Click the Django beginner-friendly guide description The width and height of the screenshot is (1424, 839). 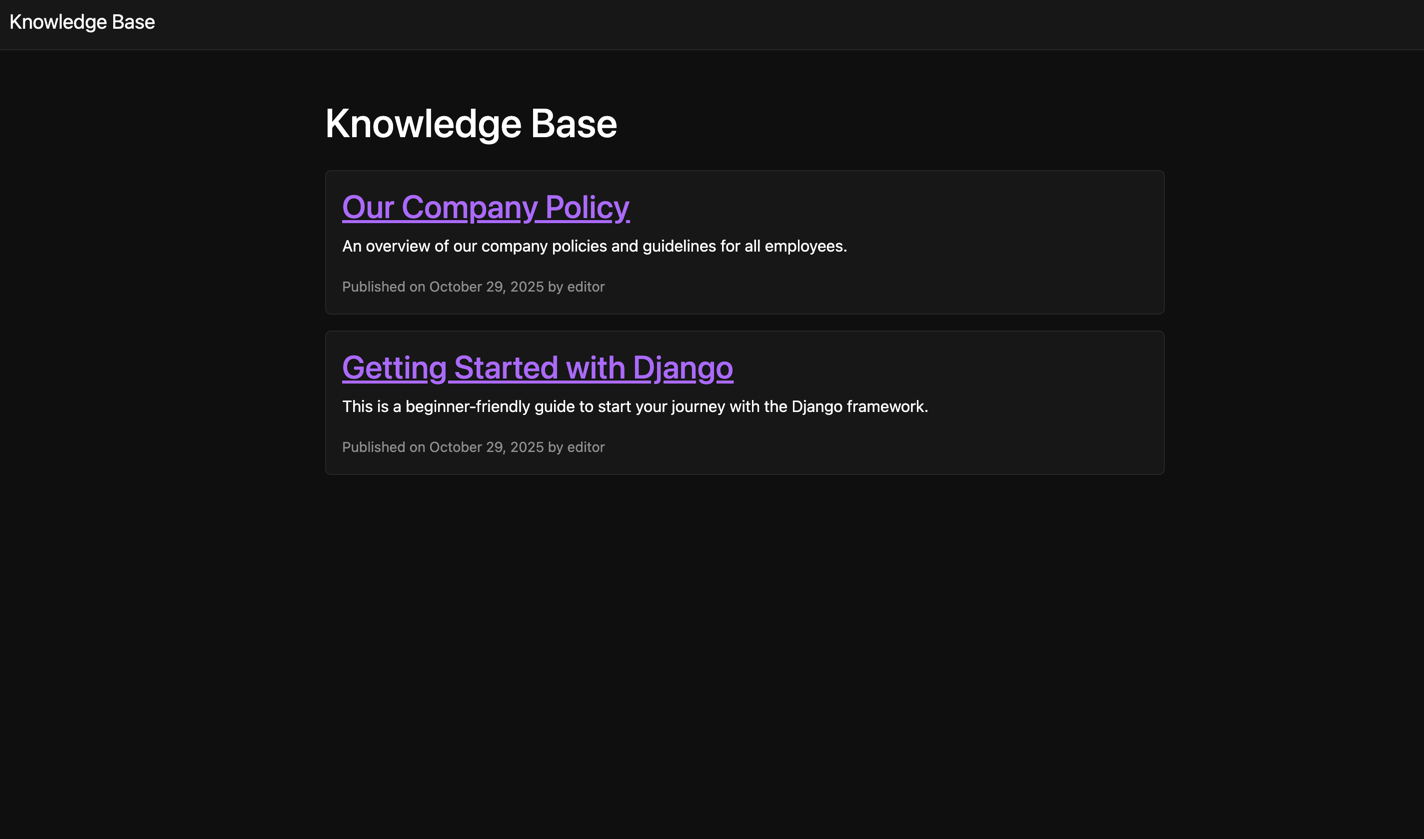click(634, 407)
